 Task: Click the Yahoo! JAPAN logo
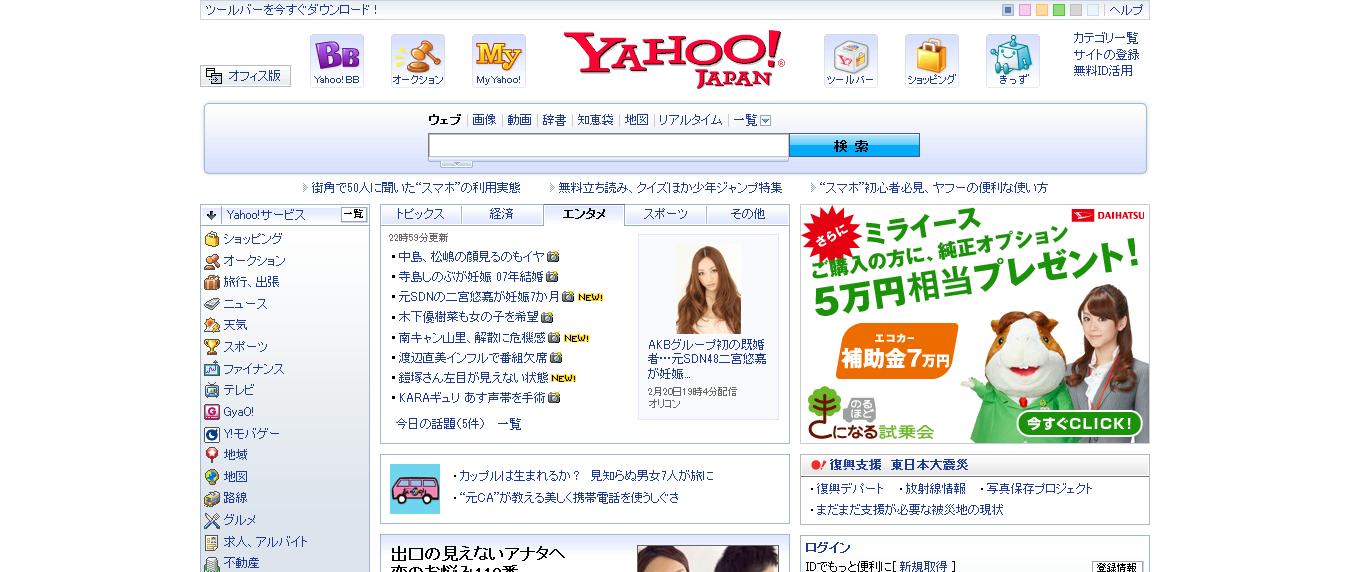pyautogui.click(x=675, y=60)
